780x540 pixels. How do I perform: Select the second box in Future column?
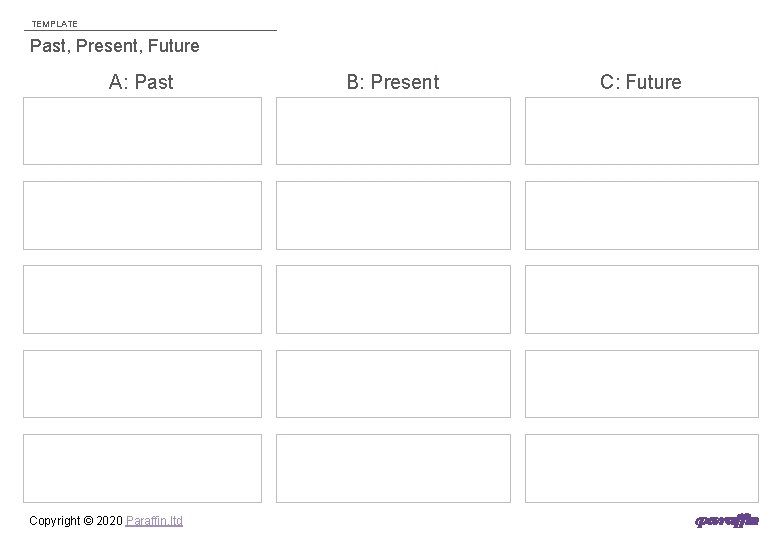[x=642, y=215]
